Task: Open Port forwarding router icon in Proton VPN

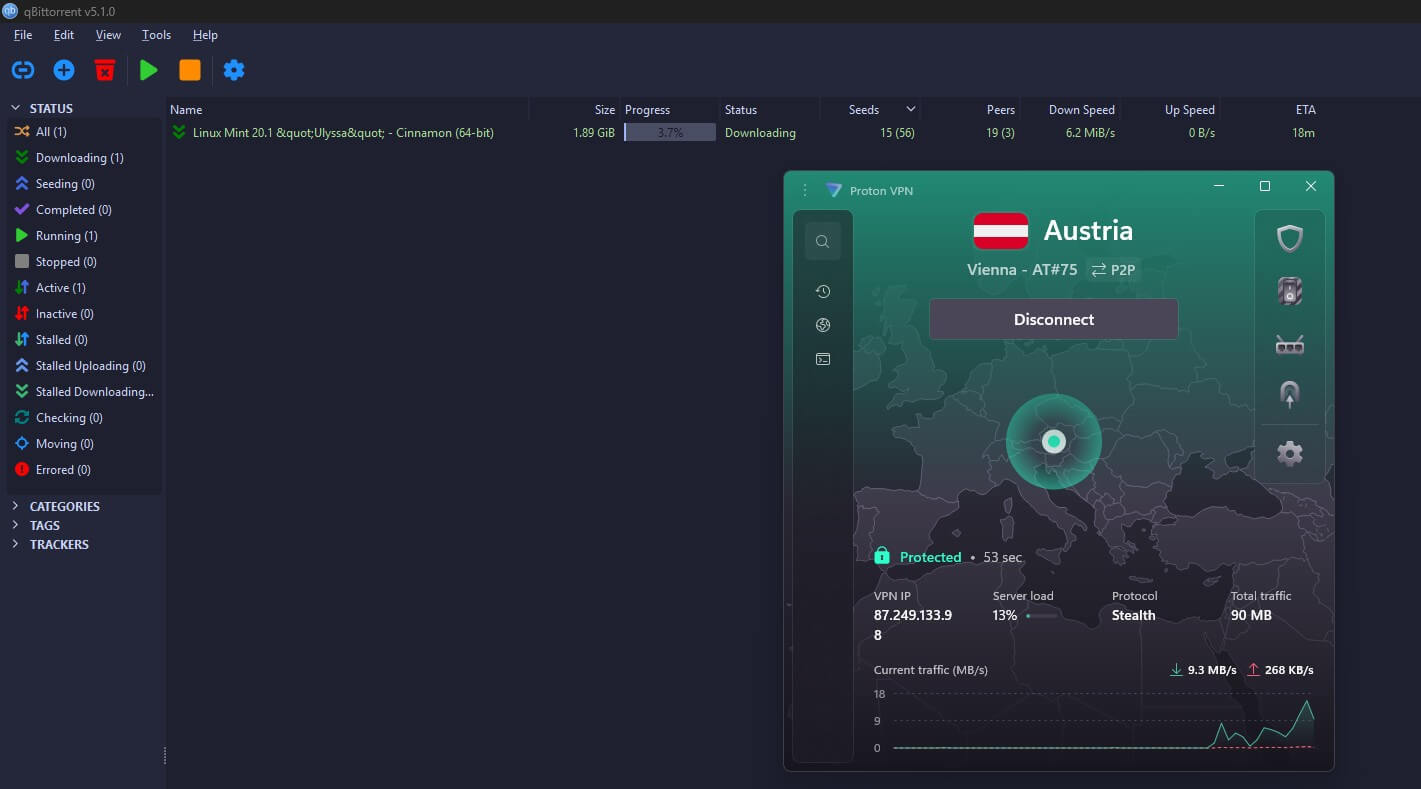Action: pos(1290,345)
